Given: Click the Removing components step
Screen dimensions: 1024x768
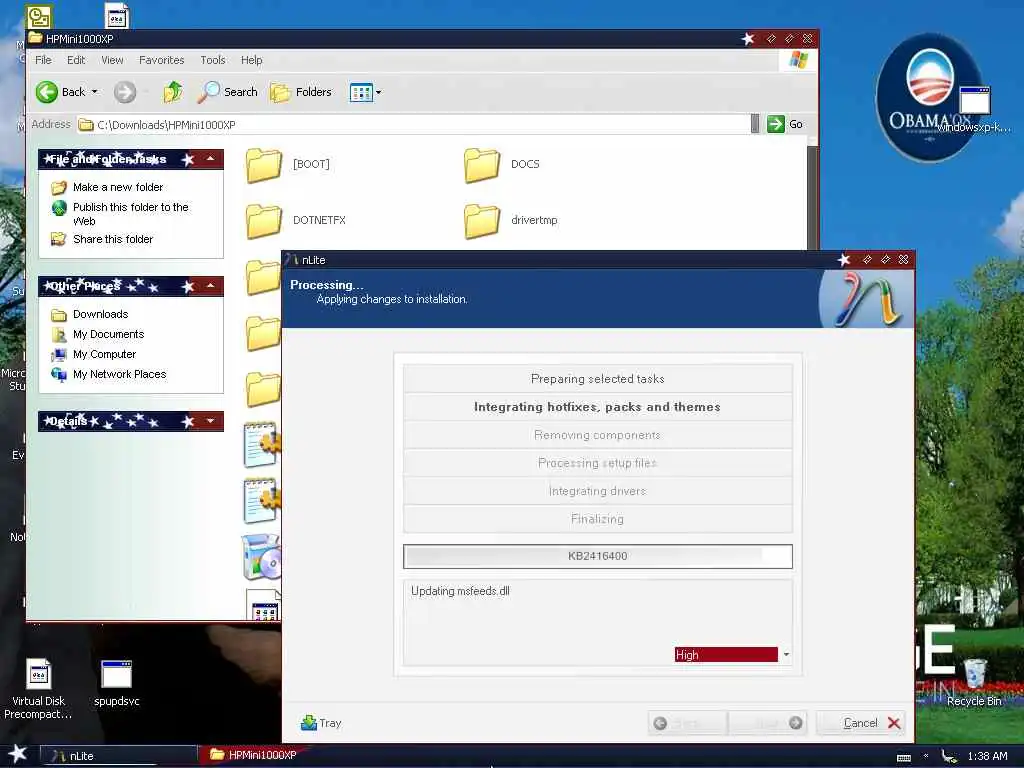Looking at the screenshot, I should click(598, 435).
